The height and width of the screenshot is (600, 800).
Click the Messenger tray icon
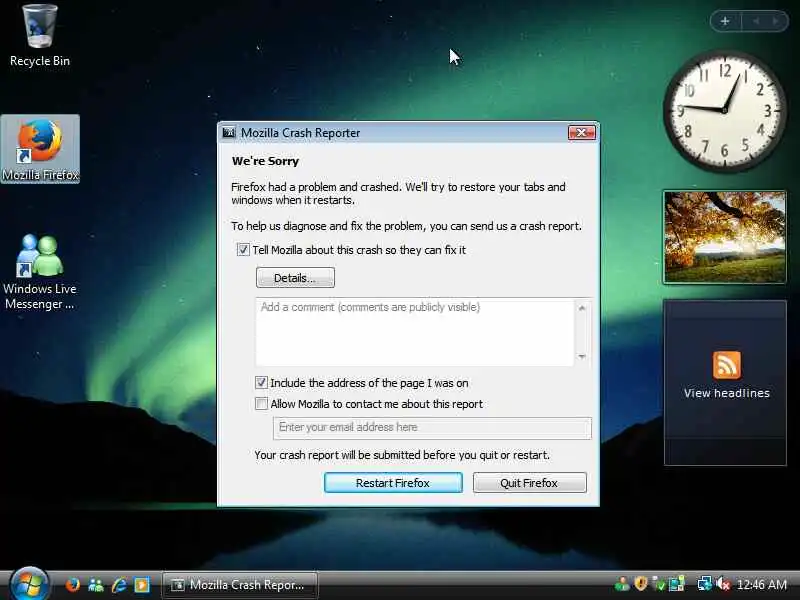tap(622, 584)
